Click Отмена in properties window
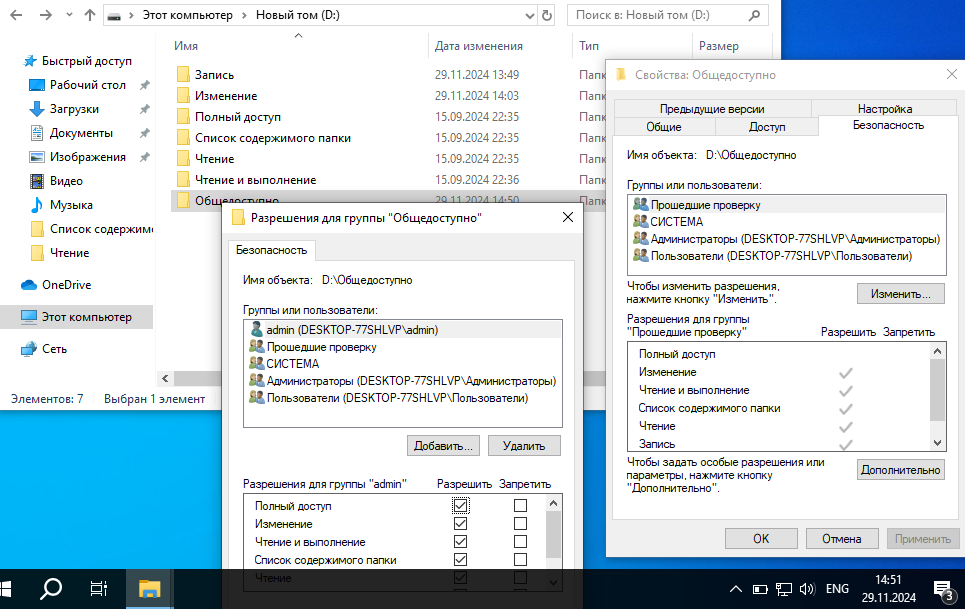Image resolution: width=965 pixels, height=609 pixels. [841, 539]
